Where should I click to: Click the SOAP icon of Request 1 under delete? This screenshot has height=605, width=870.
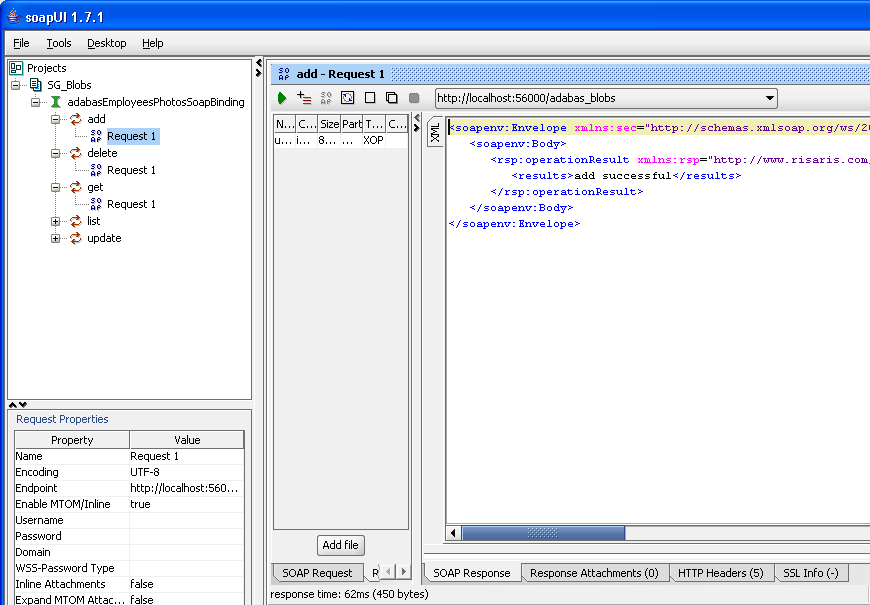tap(96, 170)
